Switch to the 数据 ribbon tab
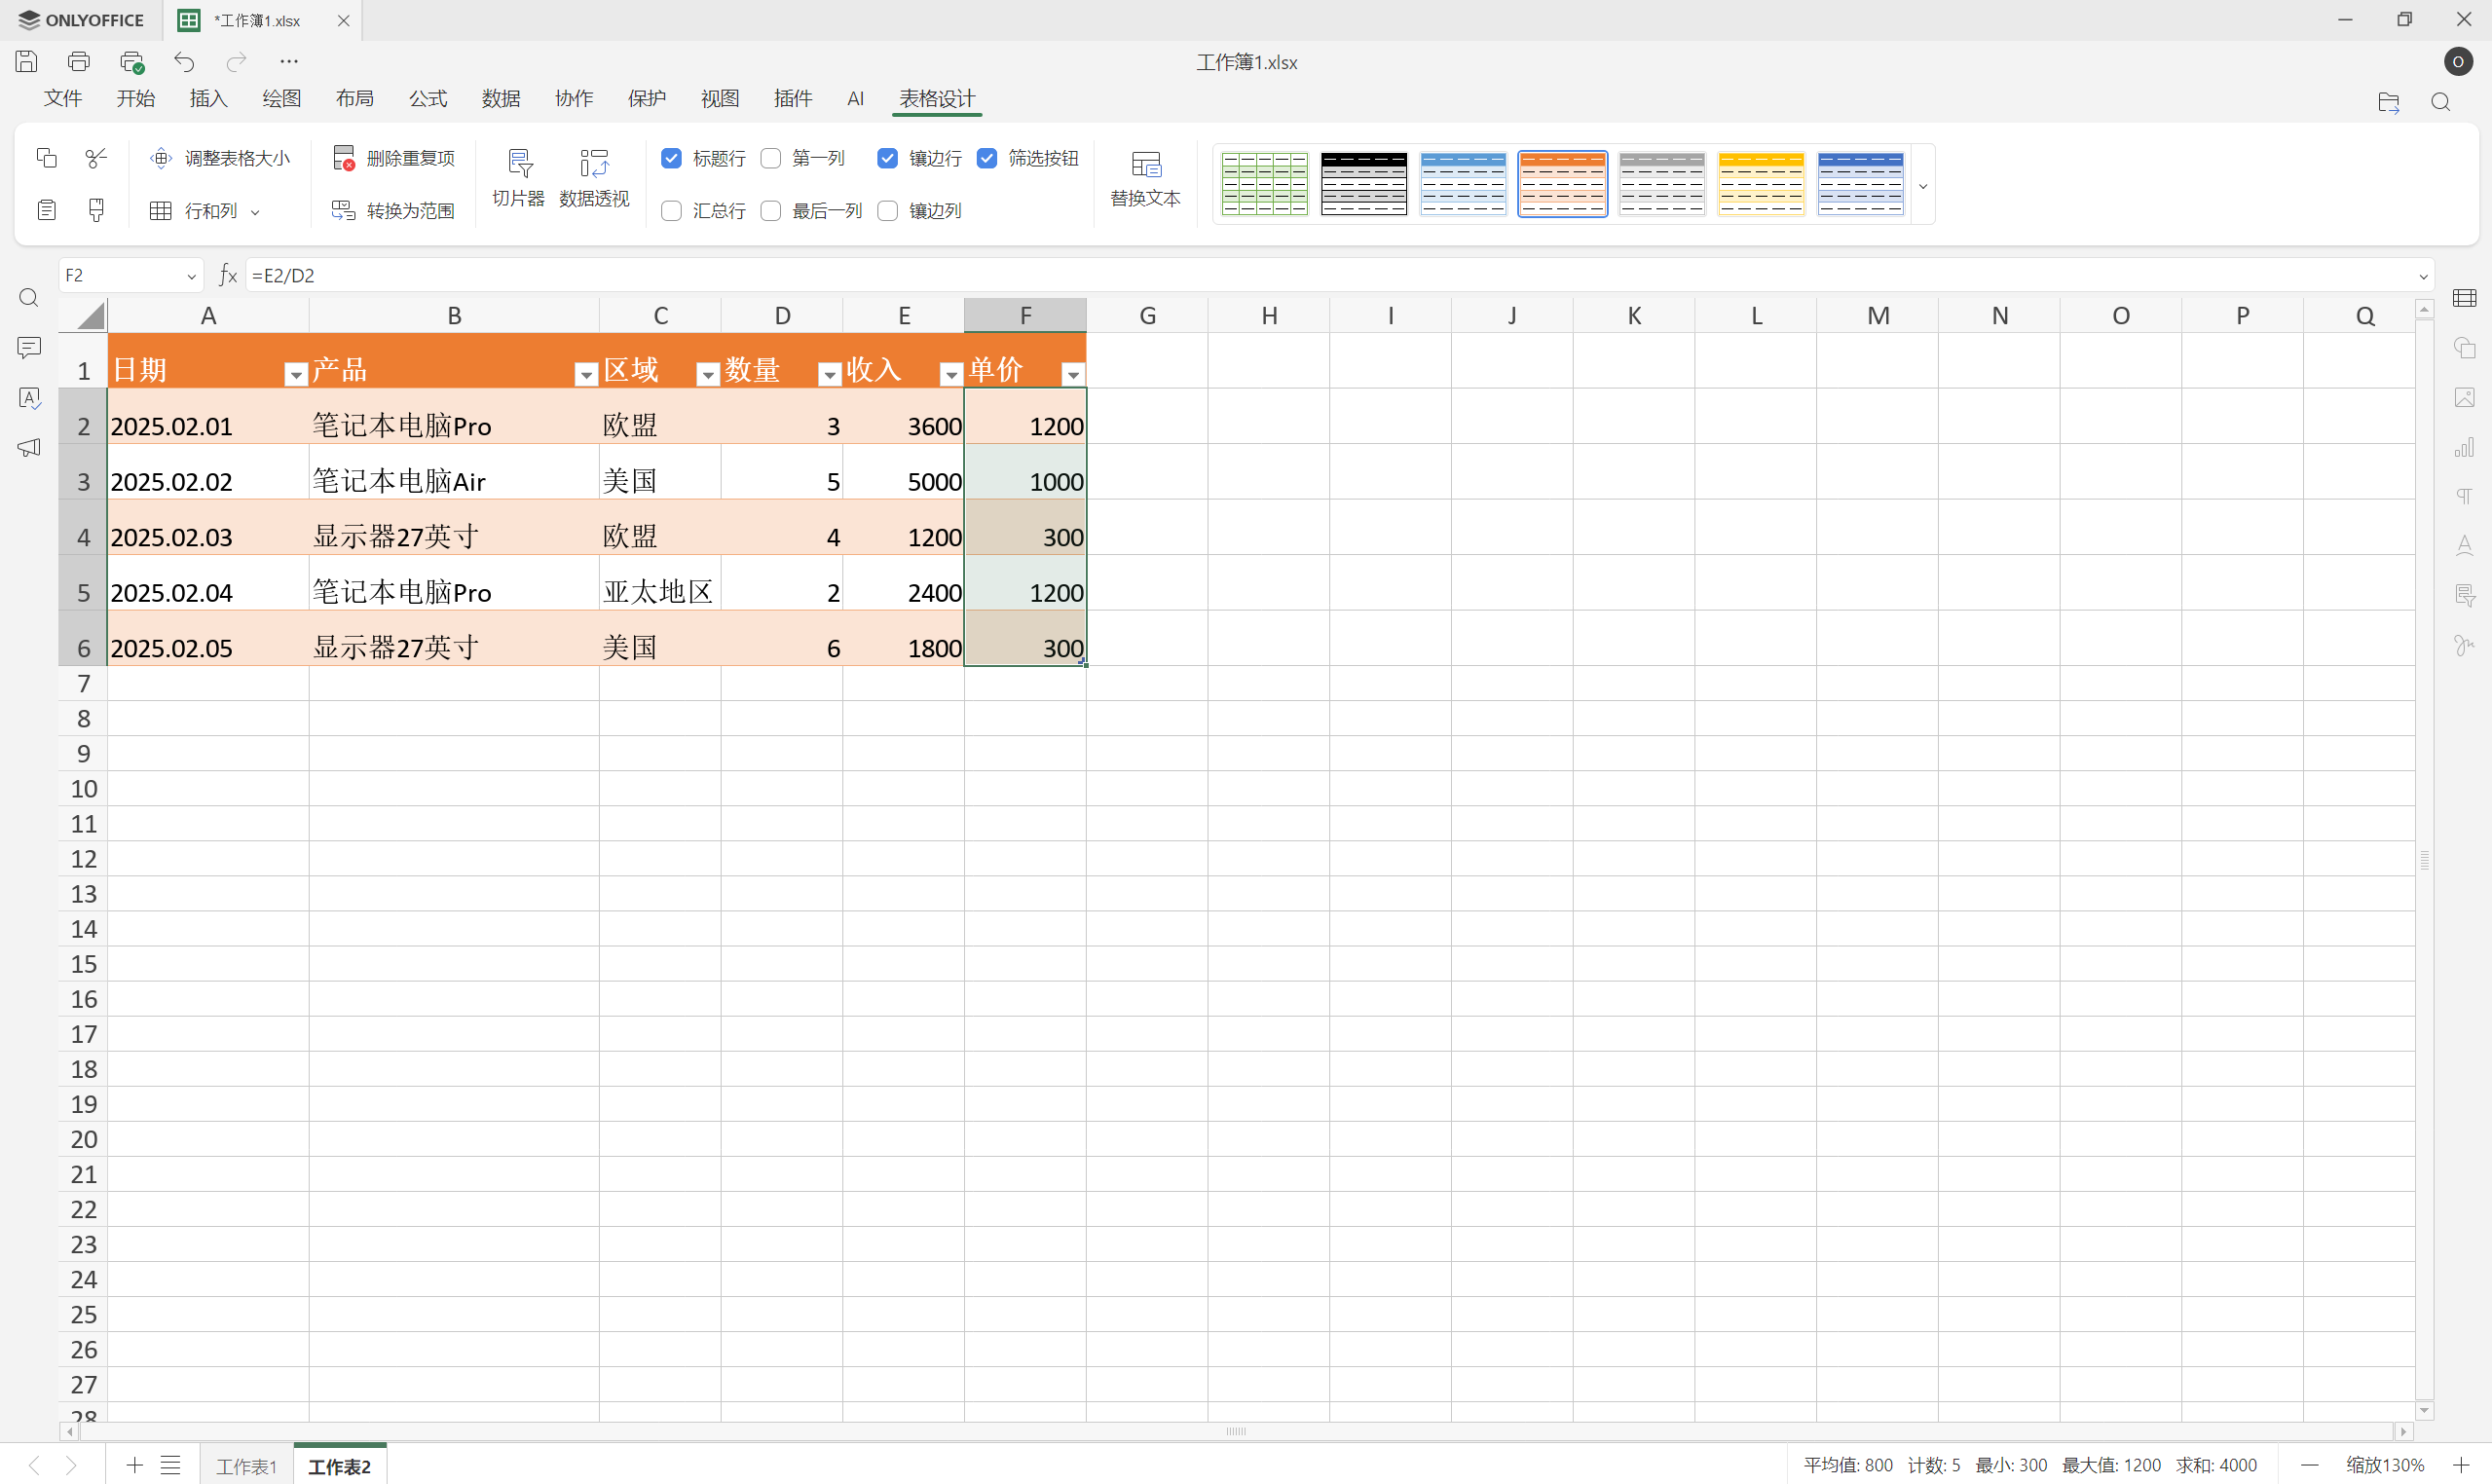The image size is (2492, 1484). point(501,98)
